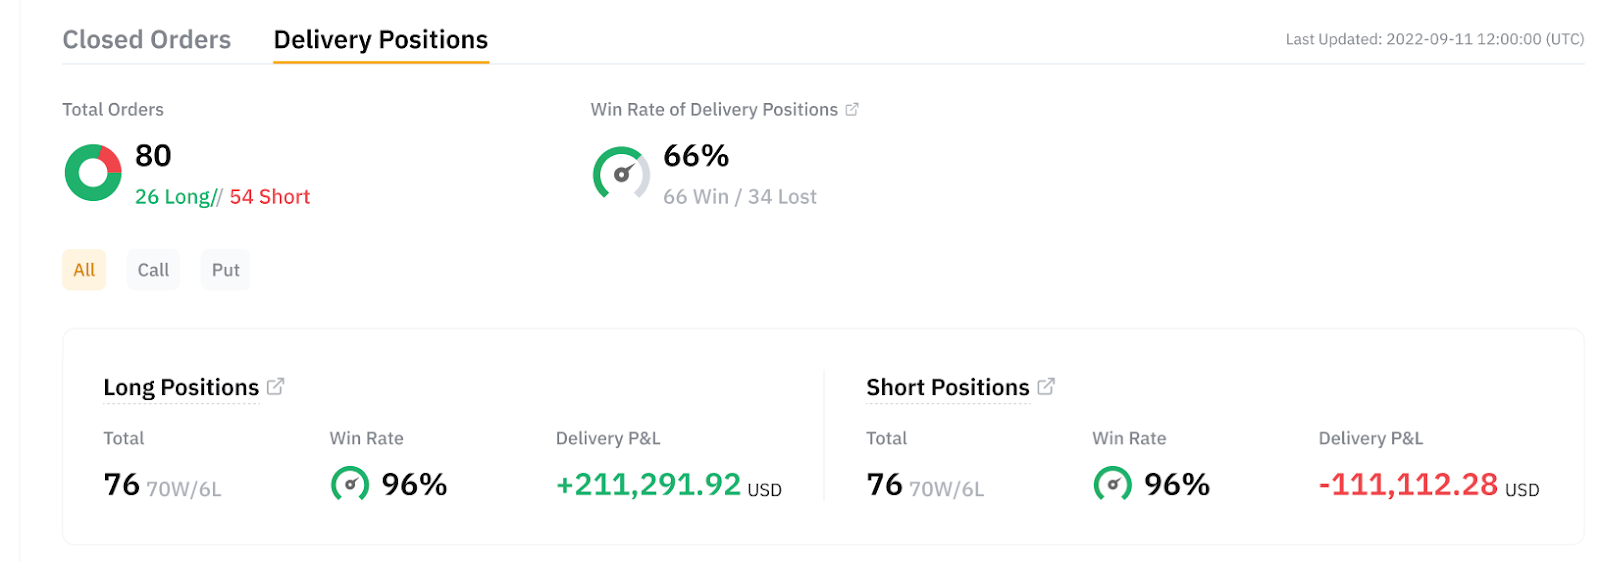
Task: Select the All filter chip
Action: pos(84,270)
